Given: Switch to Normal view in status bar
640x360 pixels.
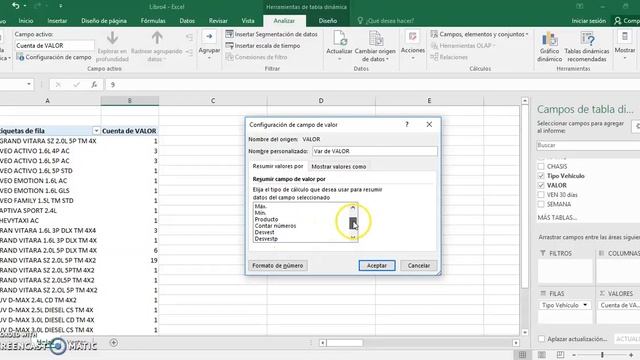Looking at the screenshot, I should [522, 355].
